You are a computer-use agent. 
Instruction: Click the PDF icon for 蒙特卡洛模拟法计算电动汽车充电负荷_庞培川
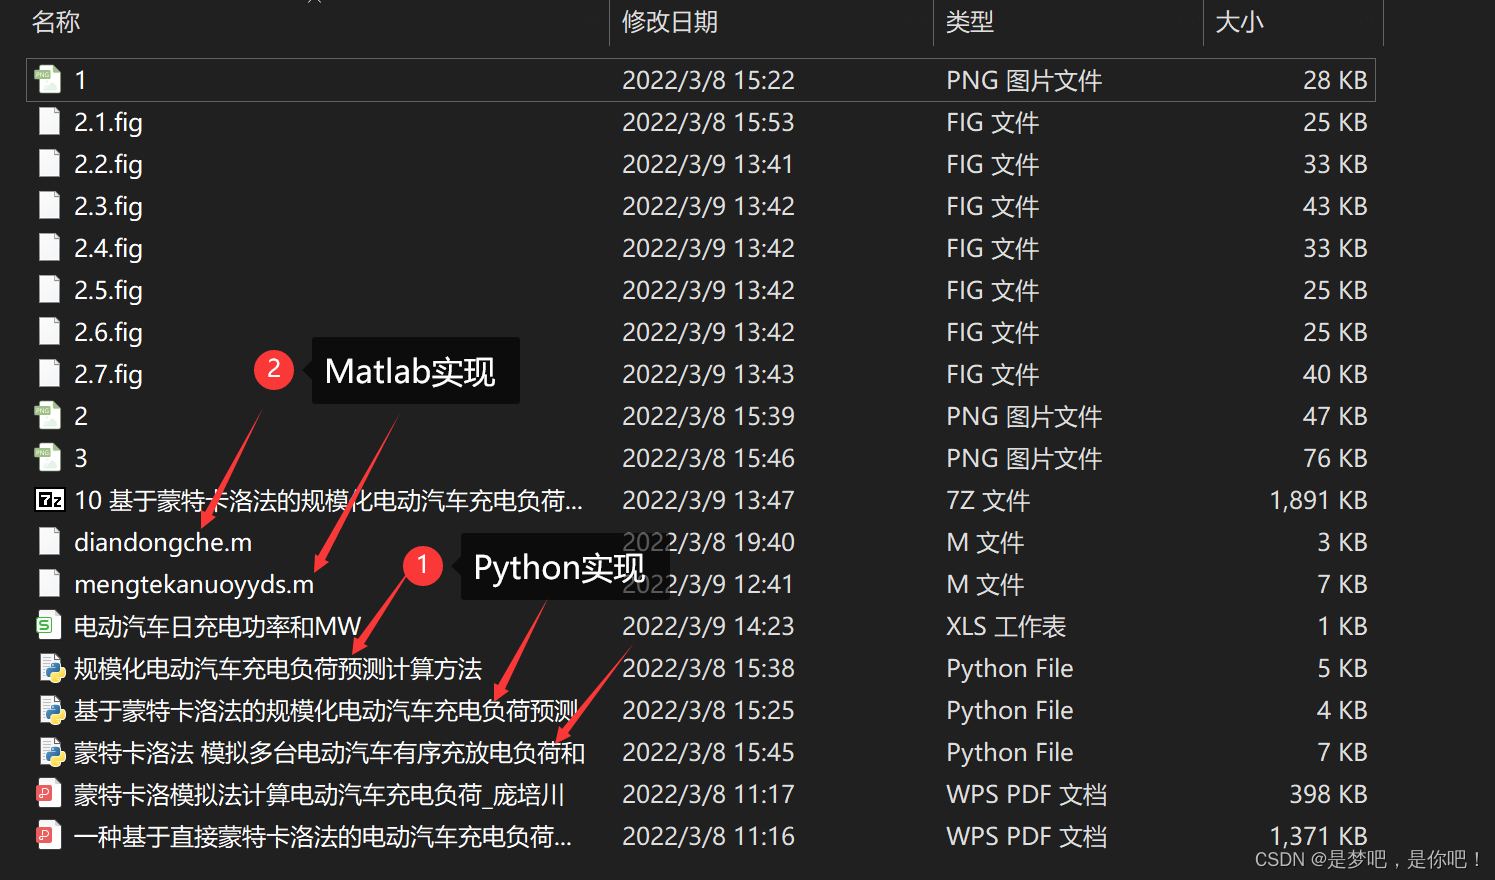coord(48,794)
